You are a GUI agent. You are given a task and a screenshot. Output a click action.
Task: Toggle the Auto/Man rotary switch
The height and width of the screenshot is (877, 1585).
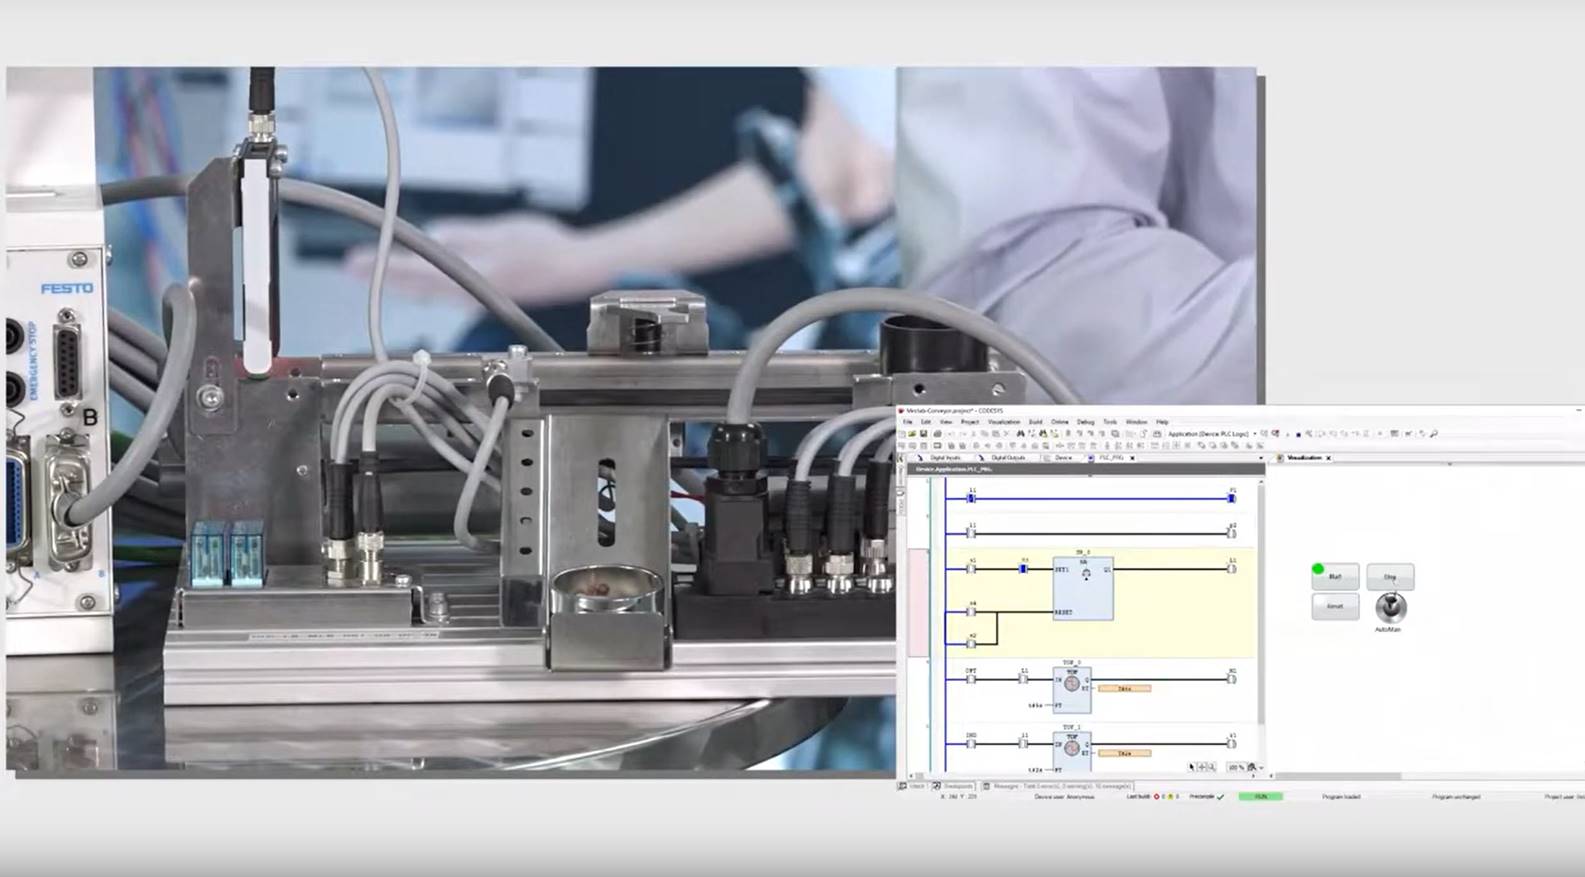[x=1390, y=607]
